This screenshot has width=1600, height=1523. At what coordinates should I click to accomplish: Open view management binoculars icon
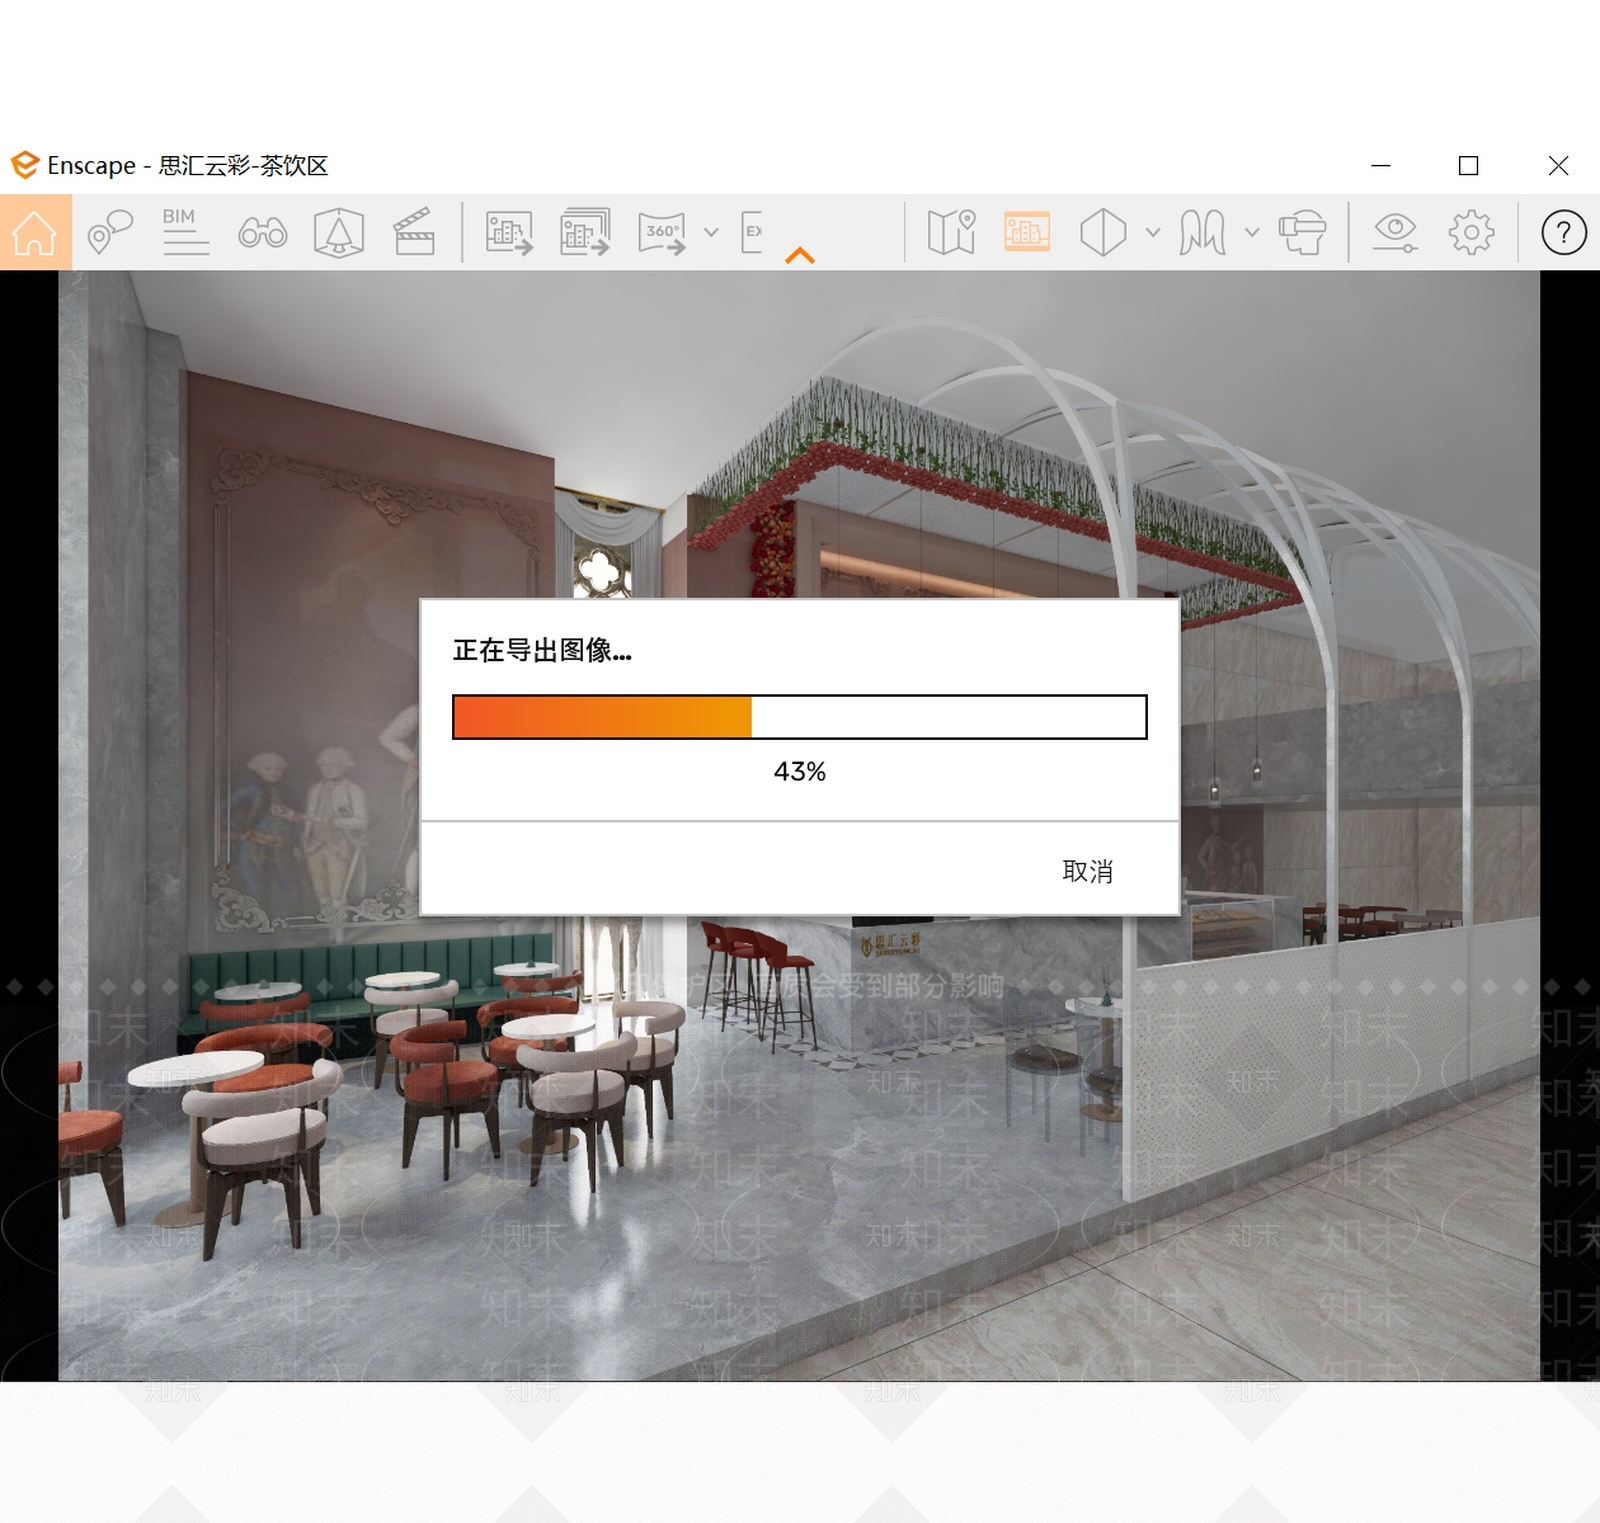coord(263,234)
